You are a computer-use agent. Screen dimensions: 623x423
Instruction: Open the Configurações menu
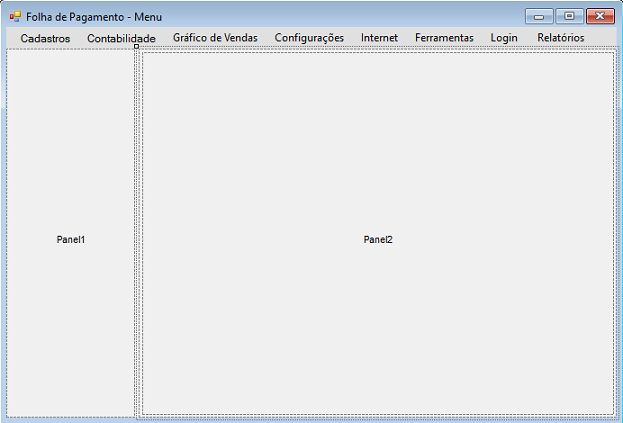[309, 38]
